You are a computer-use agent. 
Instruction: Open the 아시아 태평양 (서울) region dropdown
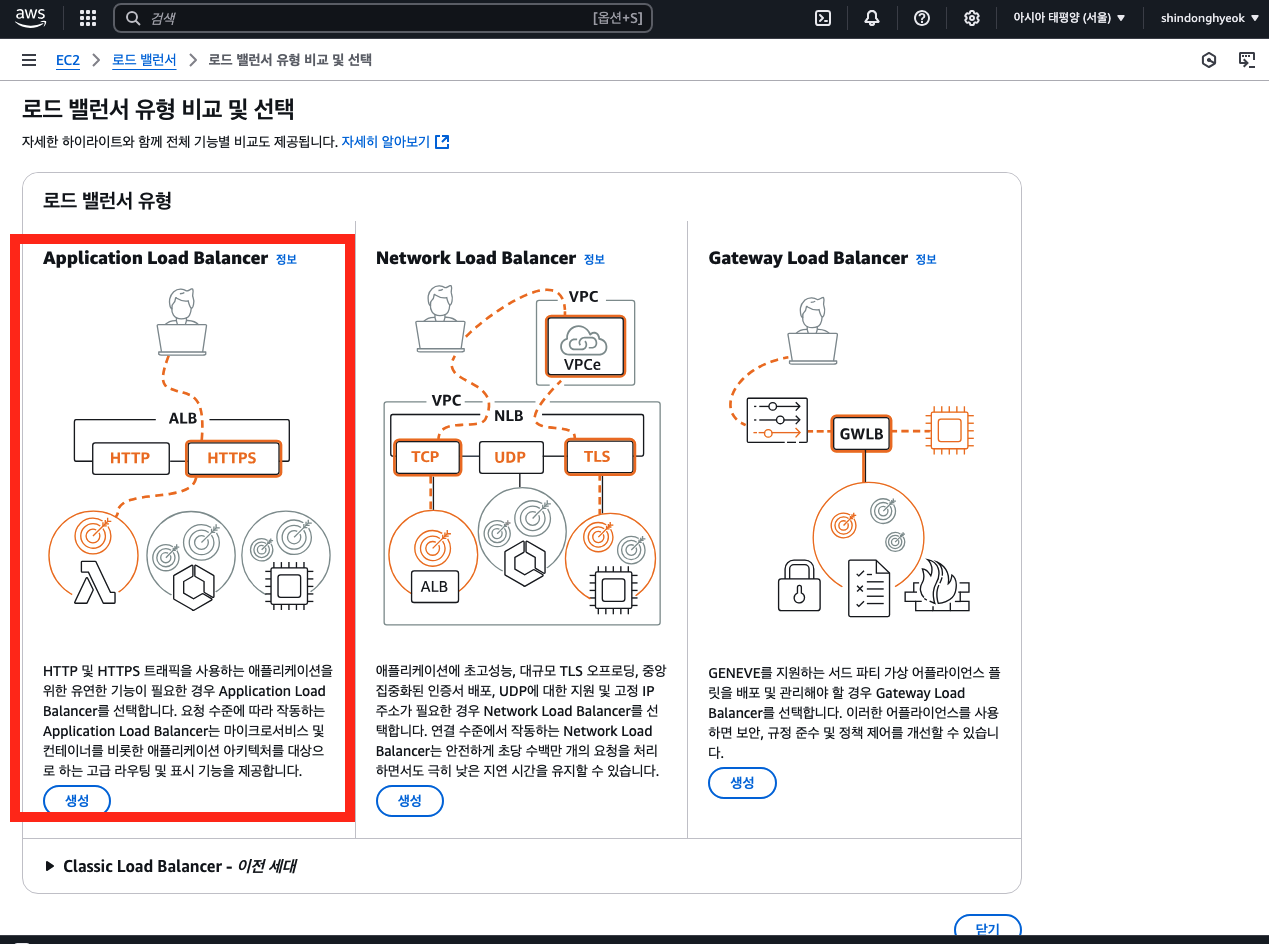pyautogui.click(x=1069, y=18)
